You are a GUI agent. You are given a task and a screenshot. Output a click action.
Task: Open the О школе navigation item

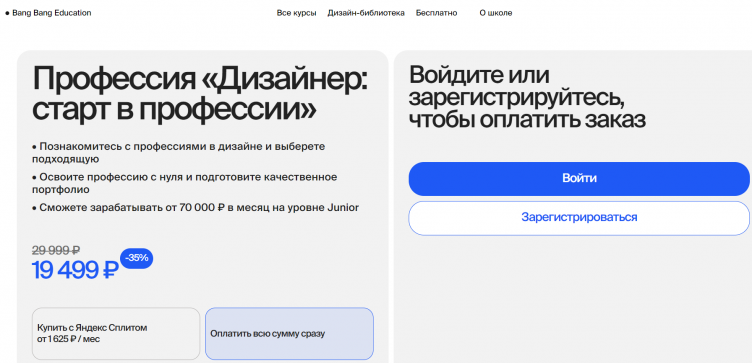pyautogui.click(x=495, y=13)
